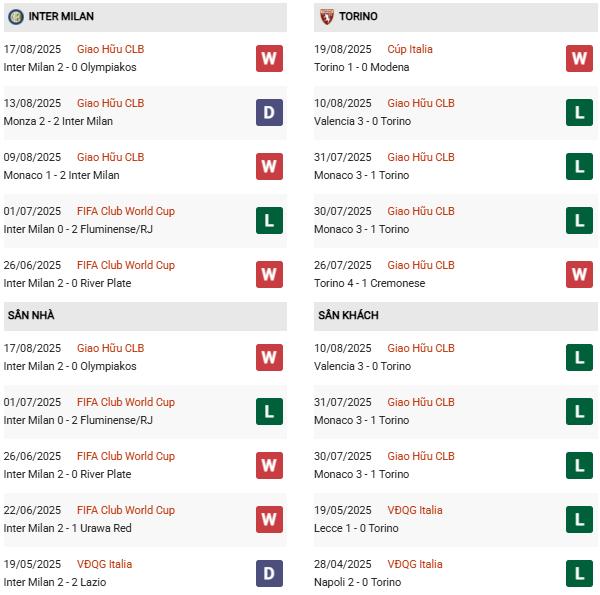Image resolution: width=600 pixels, height=595 pixels.
Task: Open VĐQG Italia link for Lecce match
Action: point(414,510)
